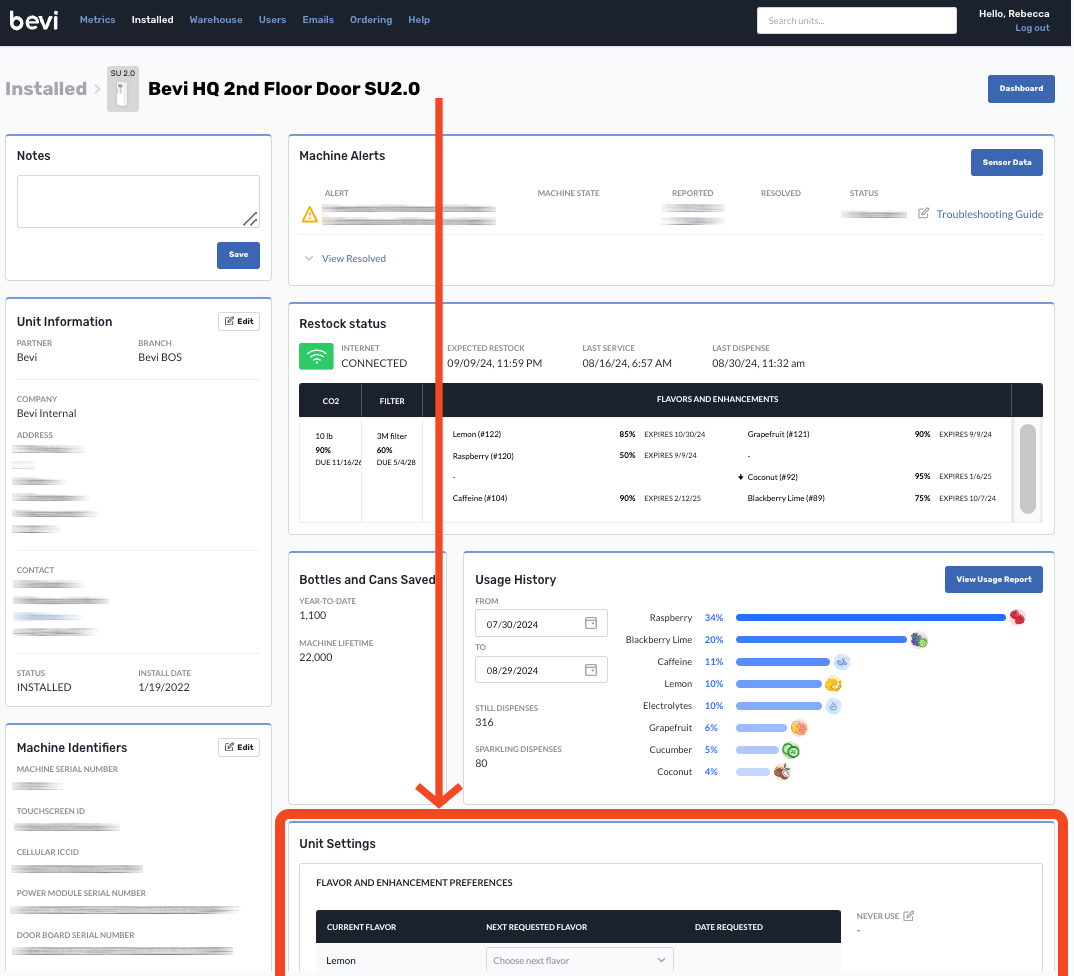Go to the Installed tab
The height and width of the screenshot is (976, 1074).
152,20
